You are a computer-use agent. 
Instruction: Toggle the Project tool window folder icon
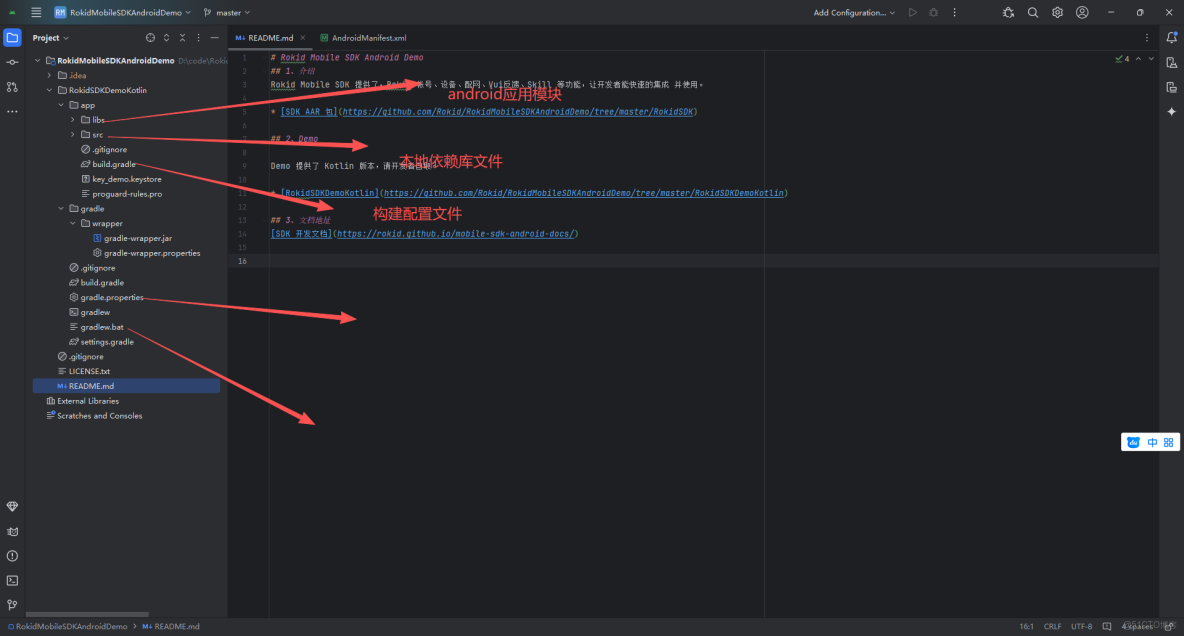tap(11, 37)
